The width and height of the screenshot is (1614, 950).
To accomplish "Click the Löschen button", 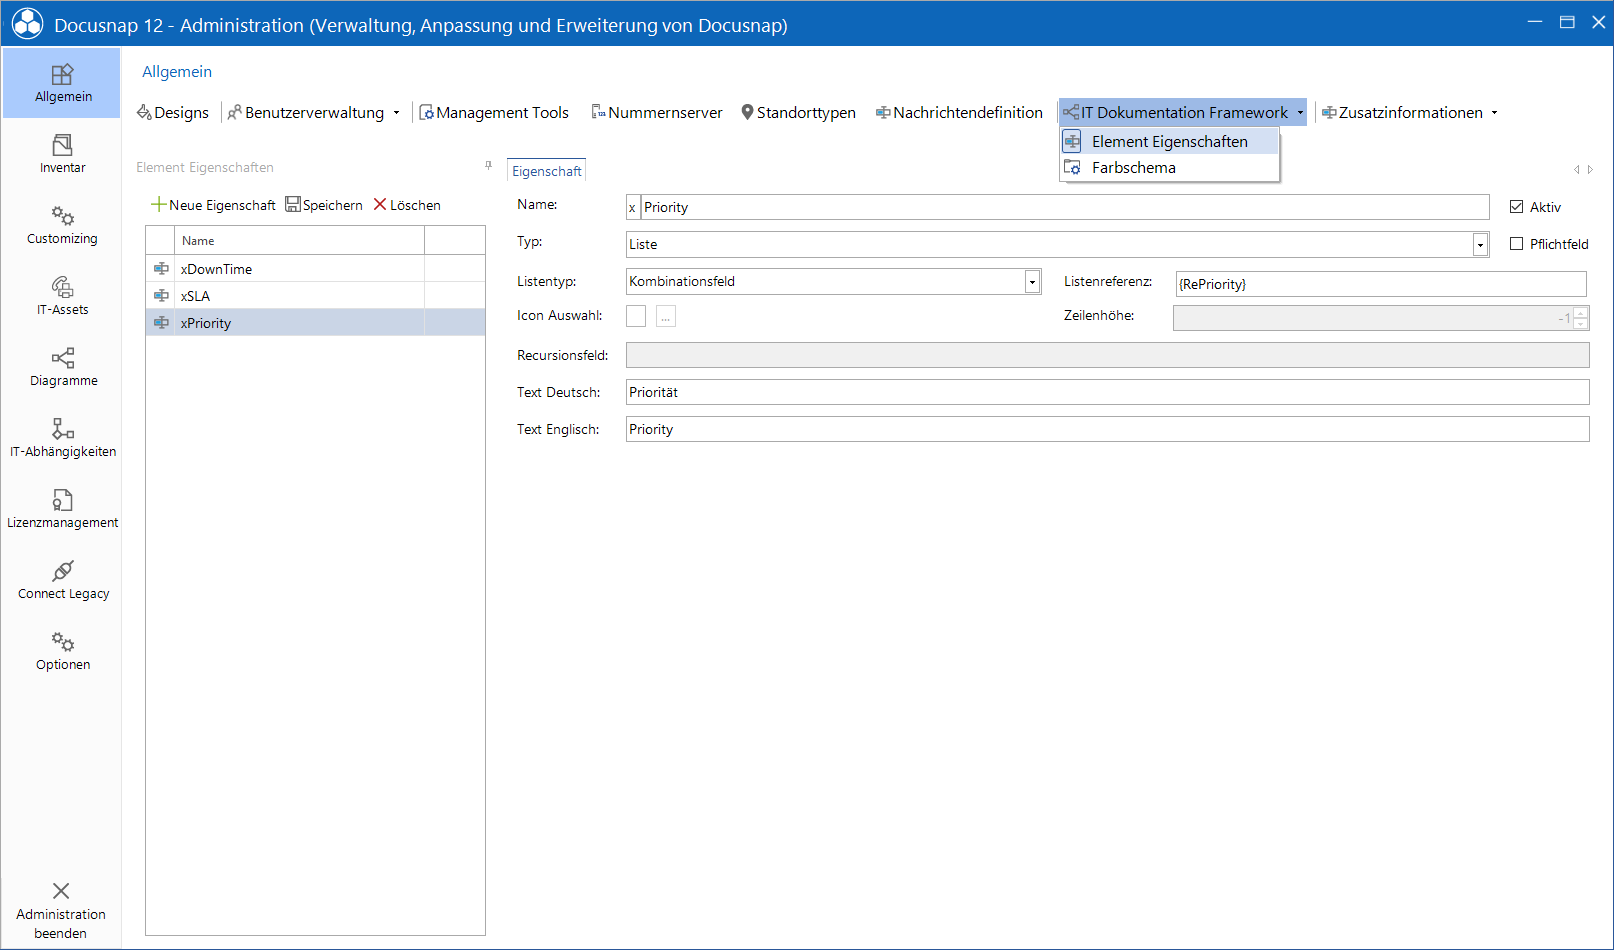I will [x=407, y=205].
